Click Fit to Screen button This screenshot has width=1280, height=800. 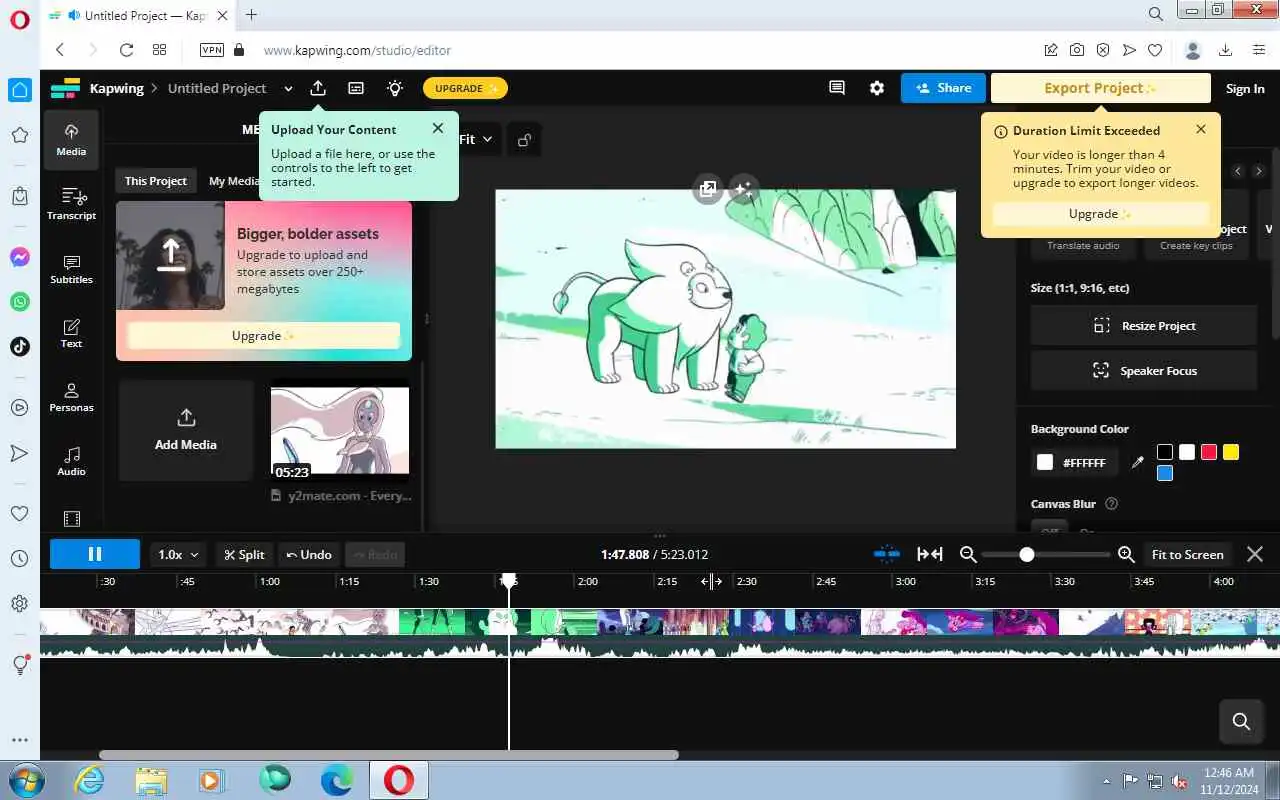1187,554
